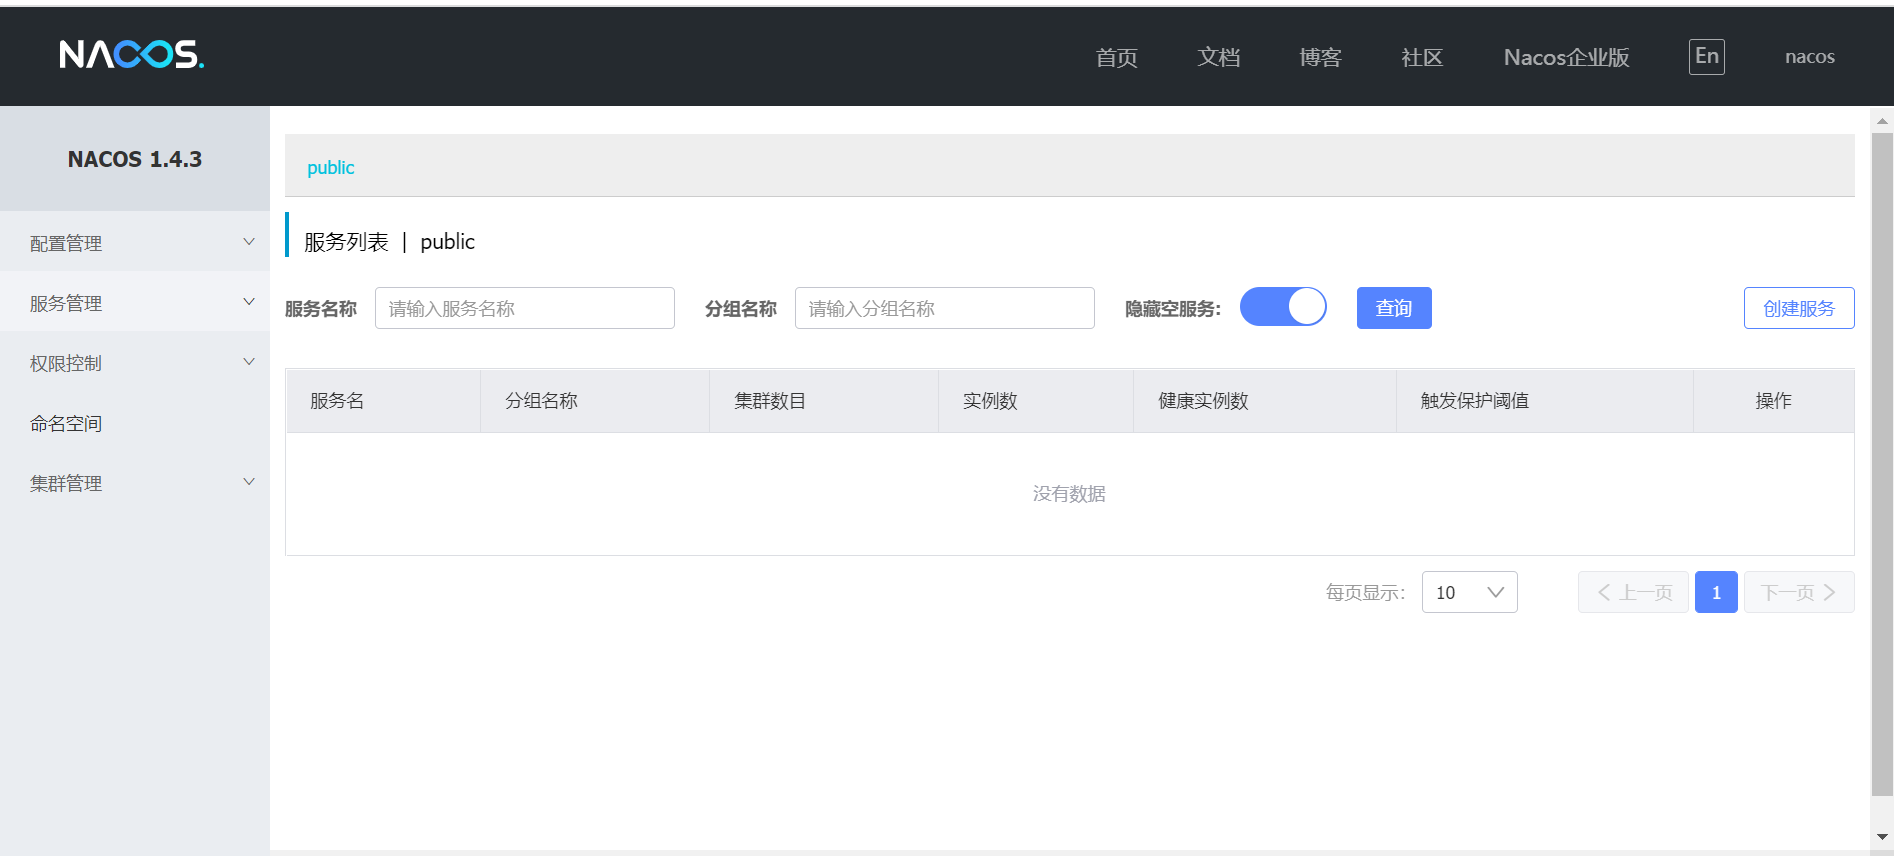
Task: Toggle the 隐藏空服务 switch
Action: click(1283, 307)
